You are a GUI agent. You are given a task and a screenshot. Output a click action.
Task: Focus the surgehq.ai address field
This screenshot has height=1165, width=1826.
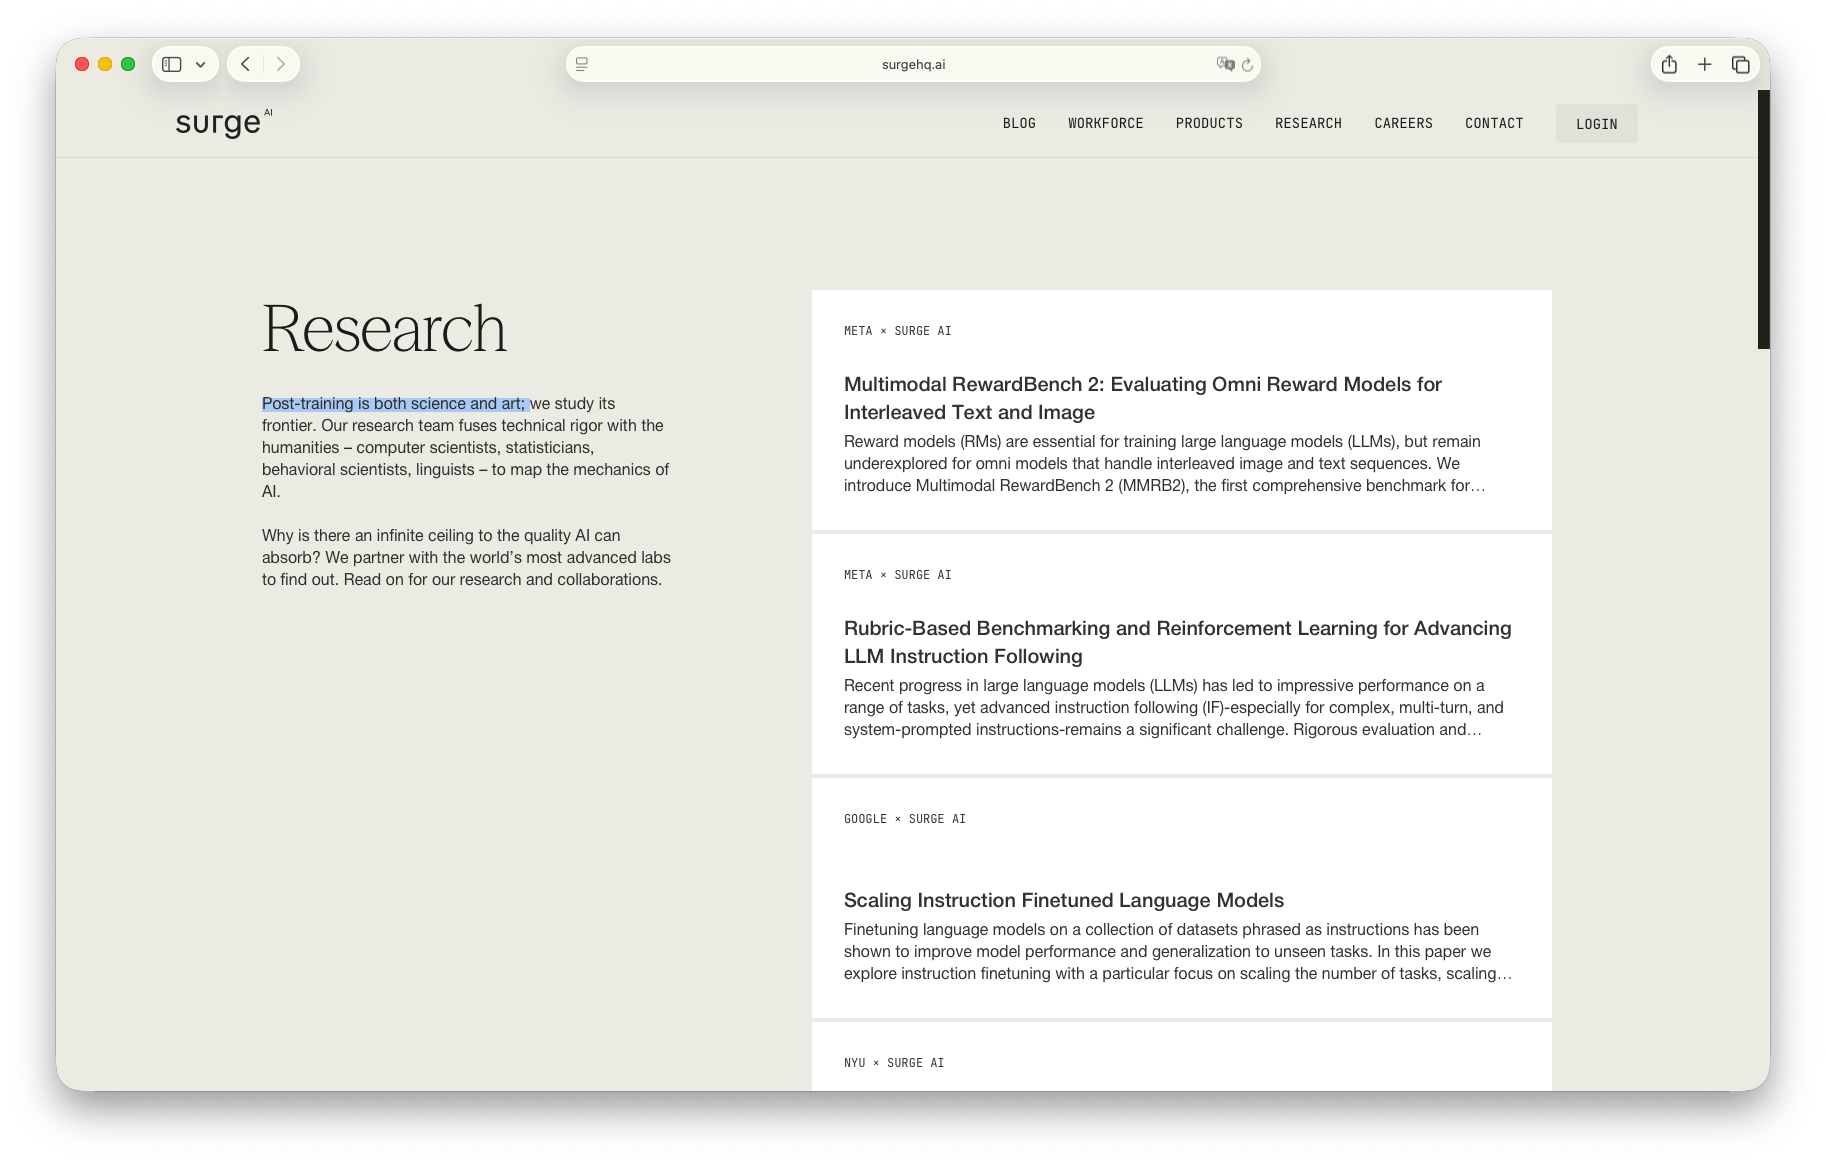click(x=913, y=64)
